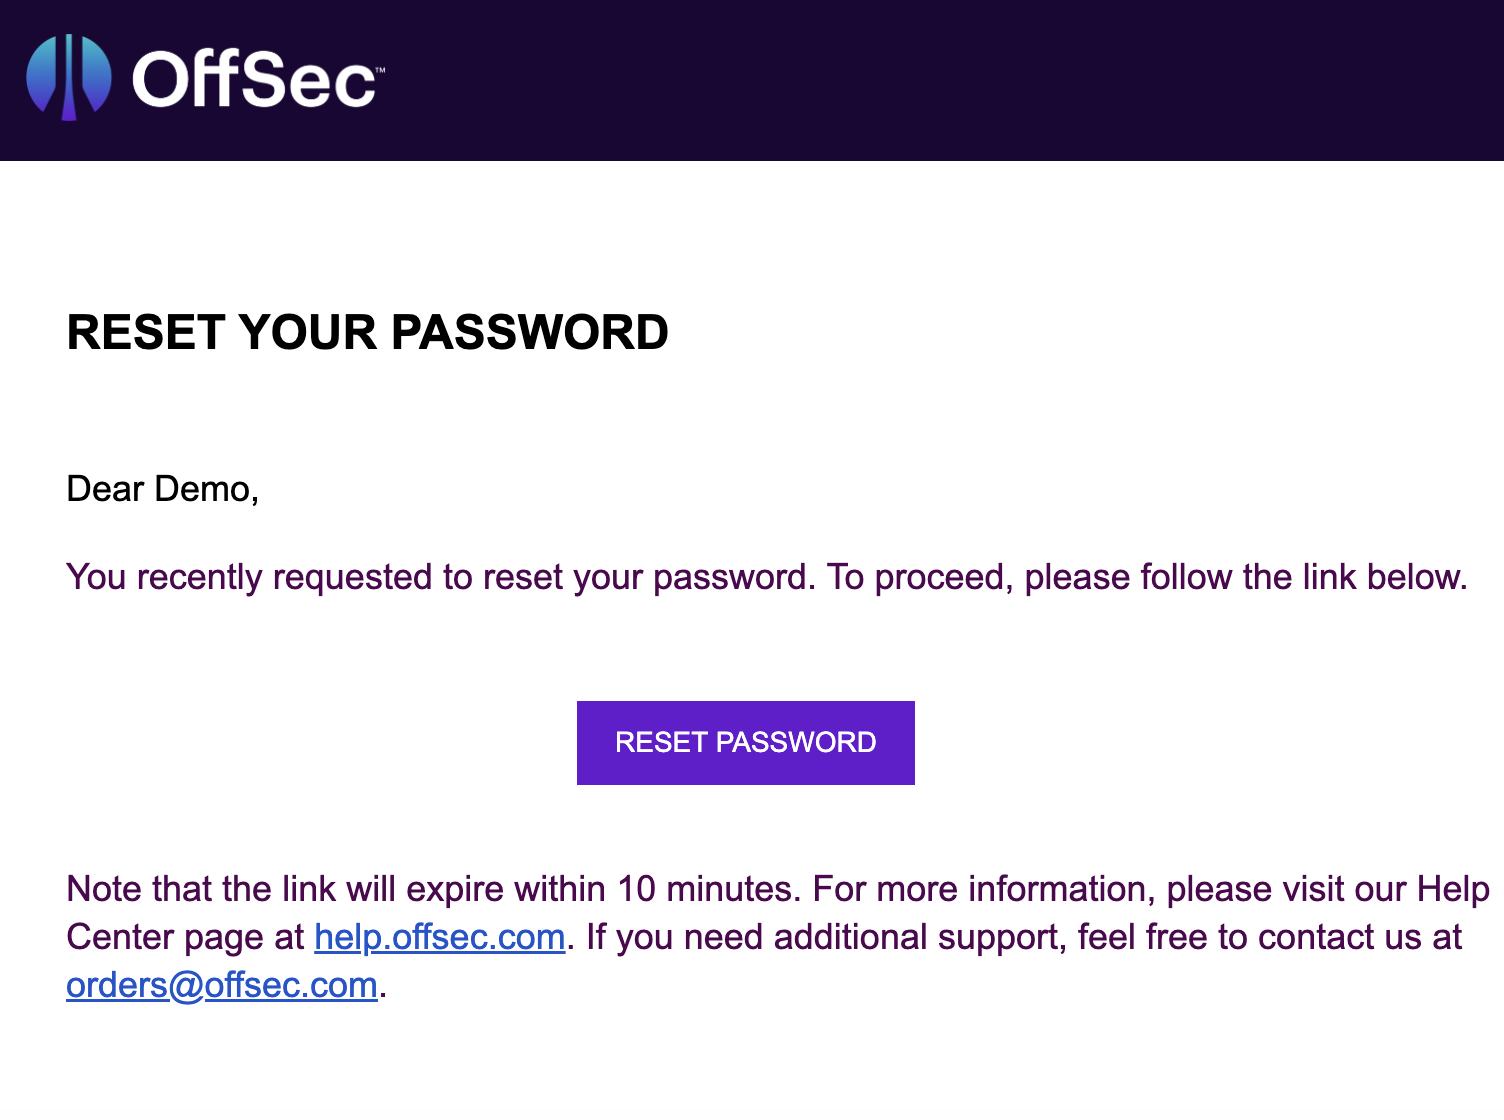Click the RESET YOUR PASSWORD heading
This screenshot has width=1504, height=1120.
(367, 332)
